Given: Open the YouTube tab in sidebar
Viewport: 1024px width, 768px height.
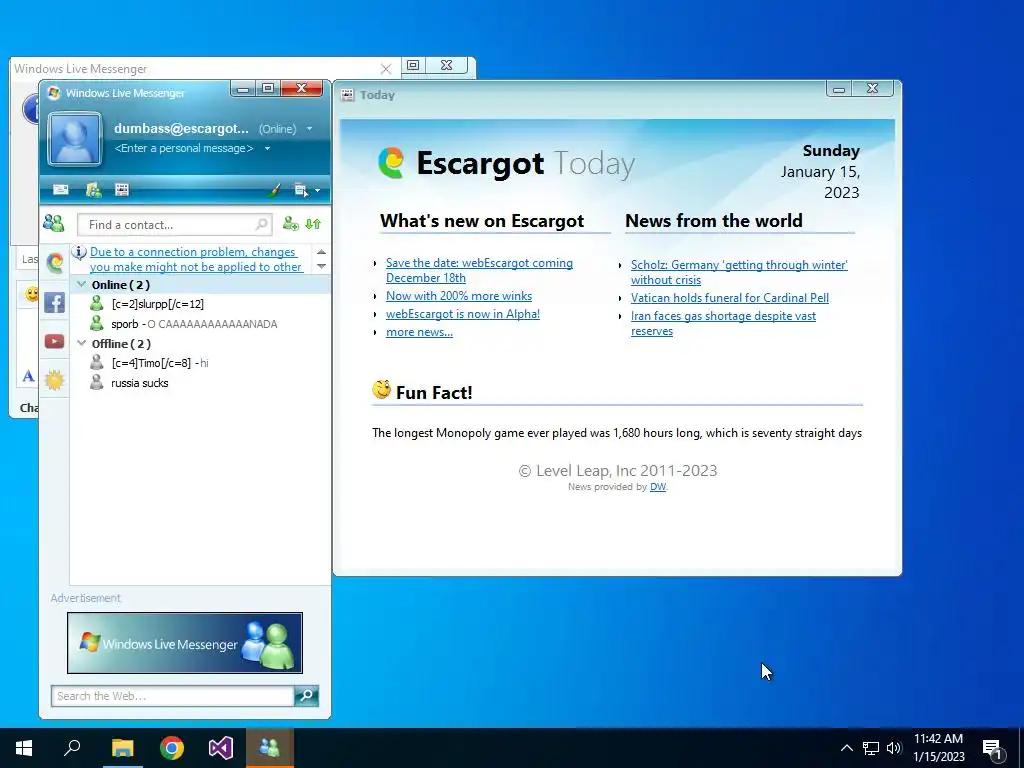Looking at the screenshot, I should click(54, 341).
